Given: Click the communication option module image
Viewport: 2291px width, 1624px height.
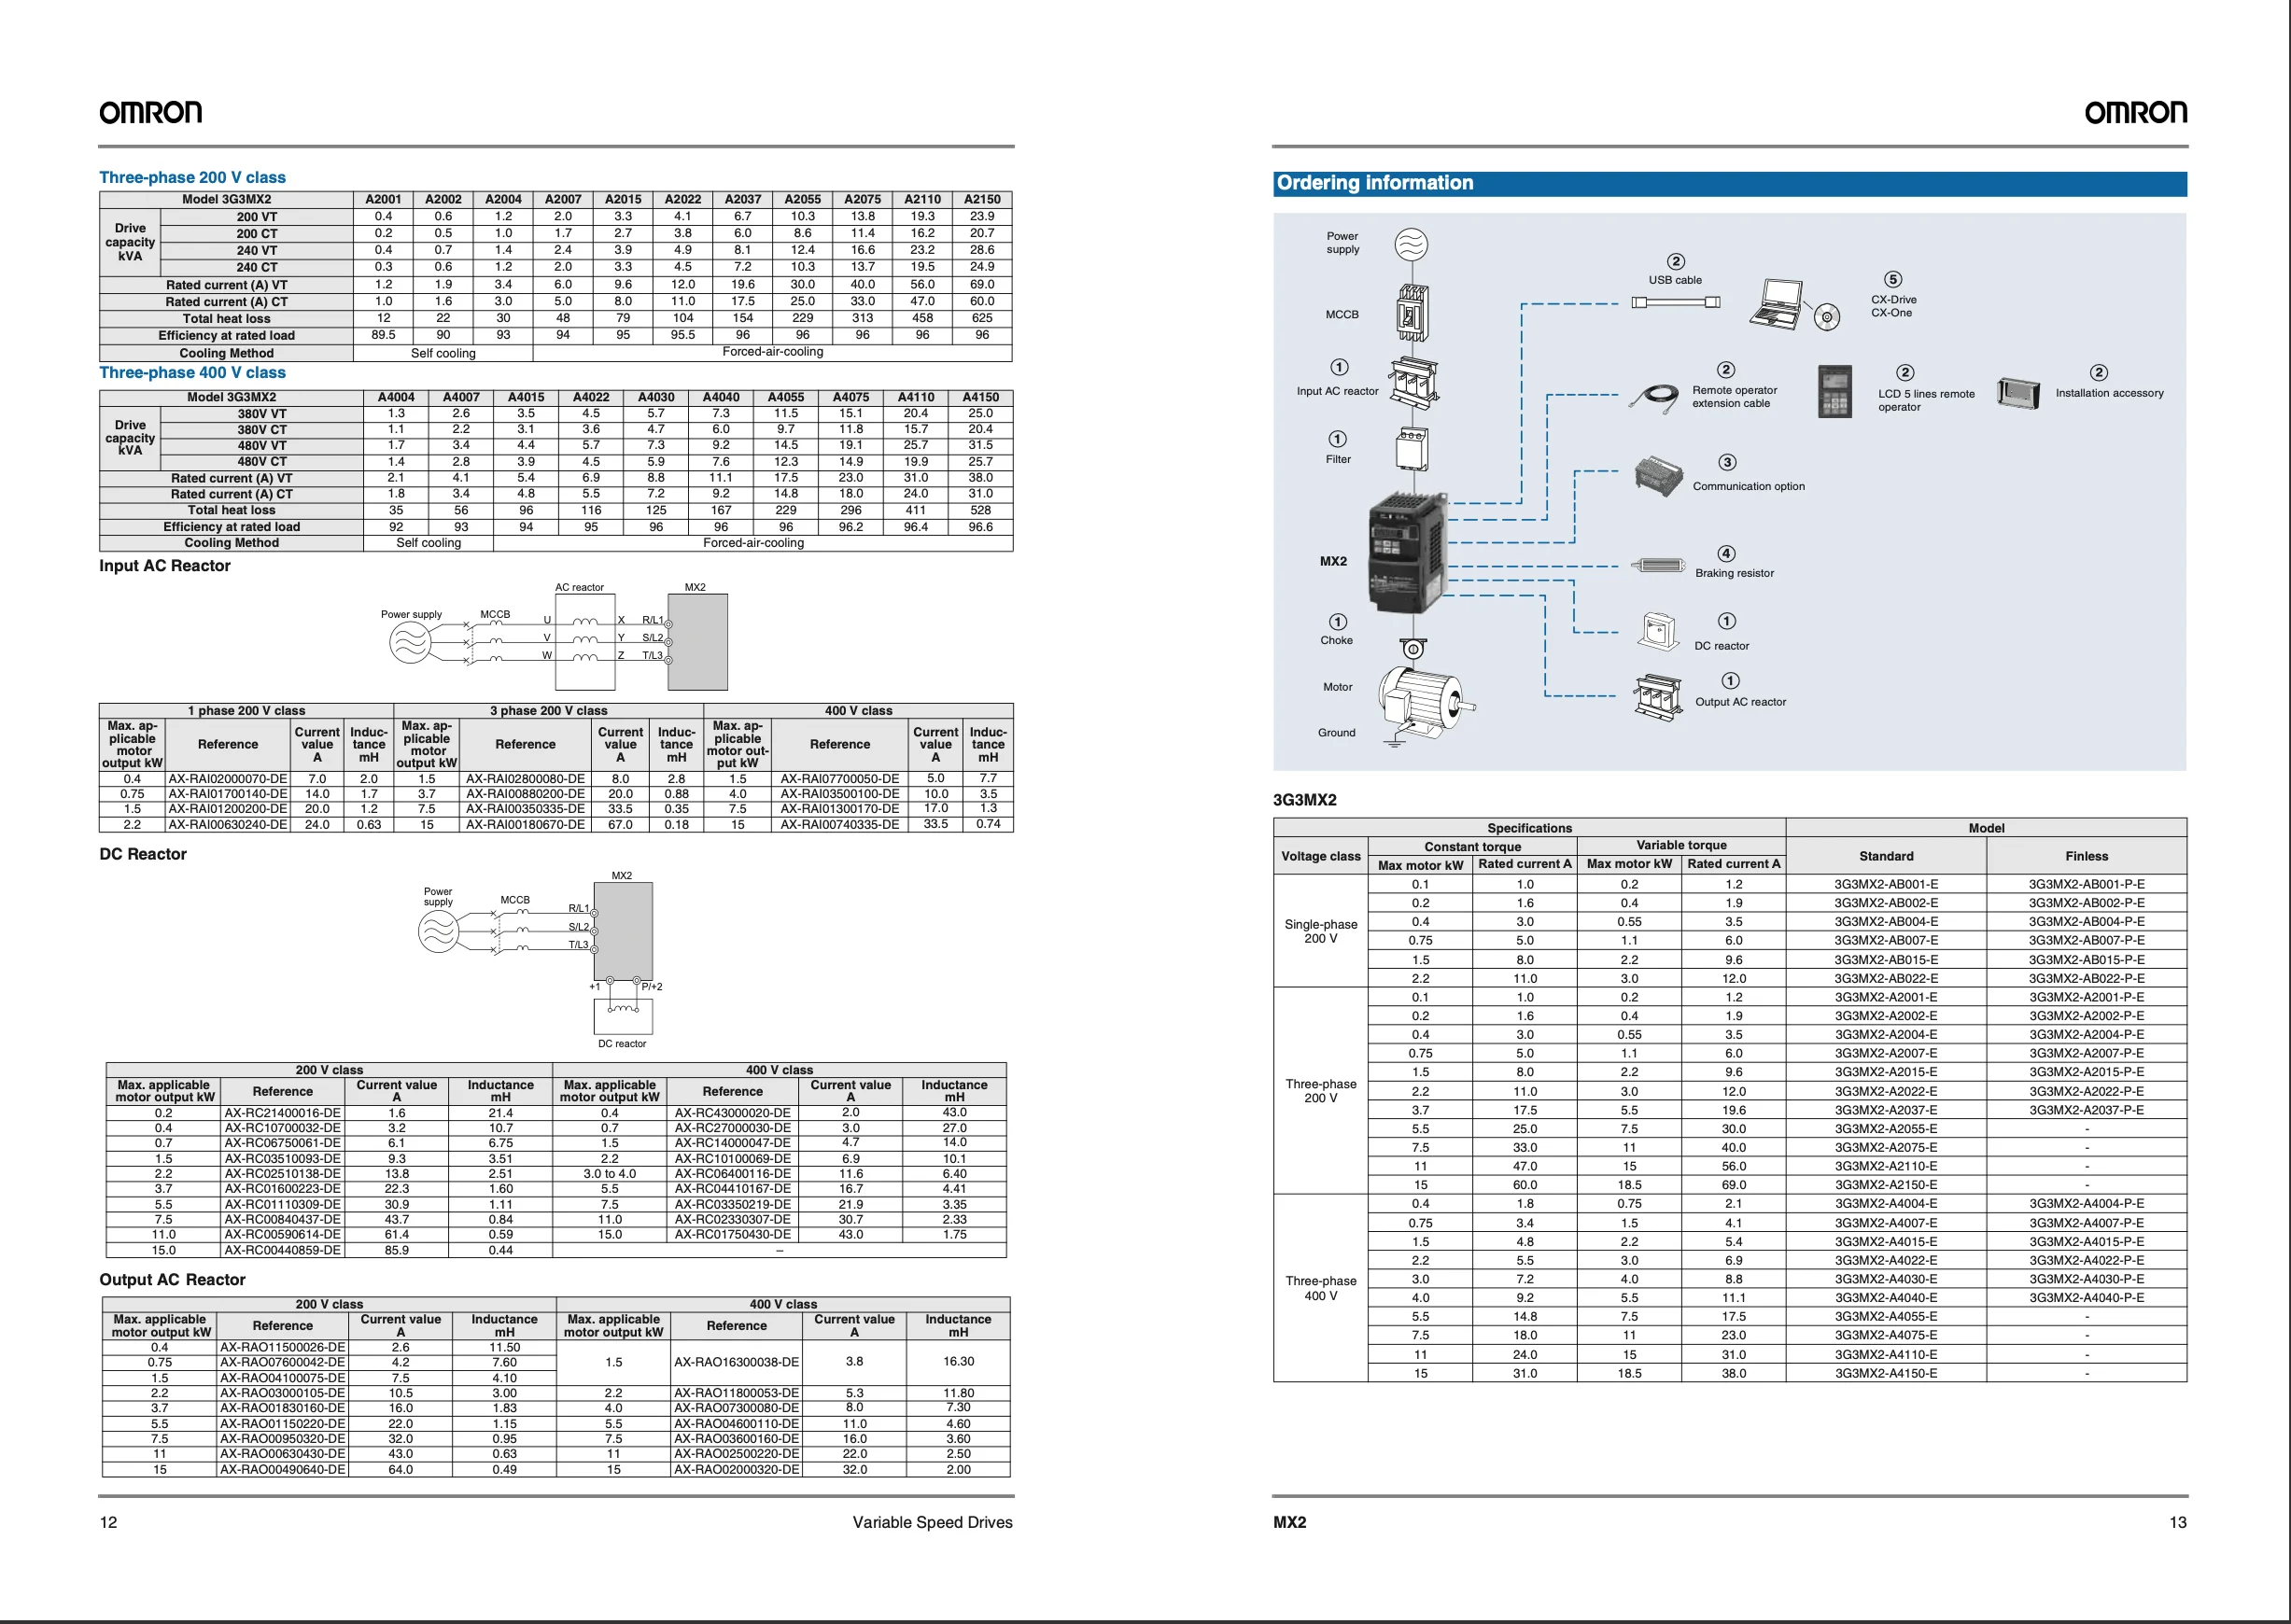Looking at the screenshot, I should coord(1658,476).
